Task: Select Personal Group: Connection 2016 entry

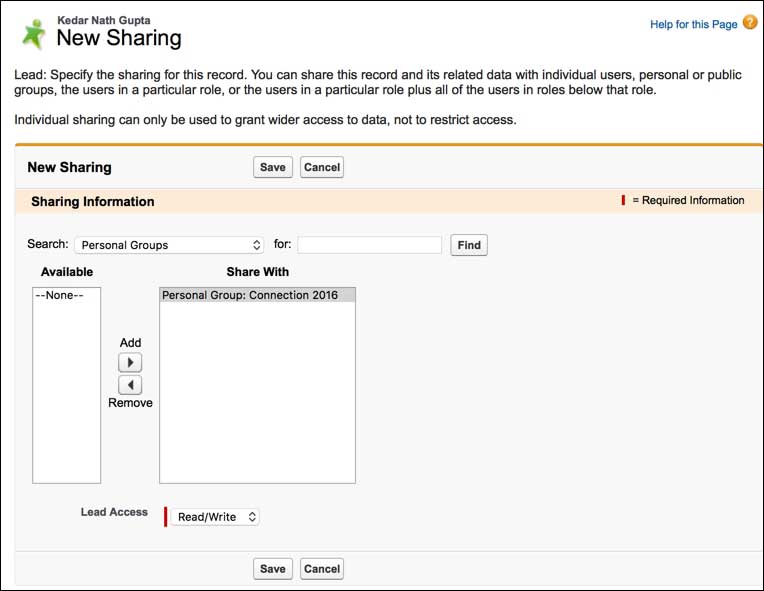Action: click(x=250, y=296)
